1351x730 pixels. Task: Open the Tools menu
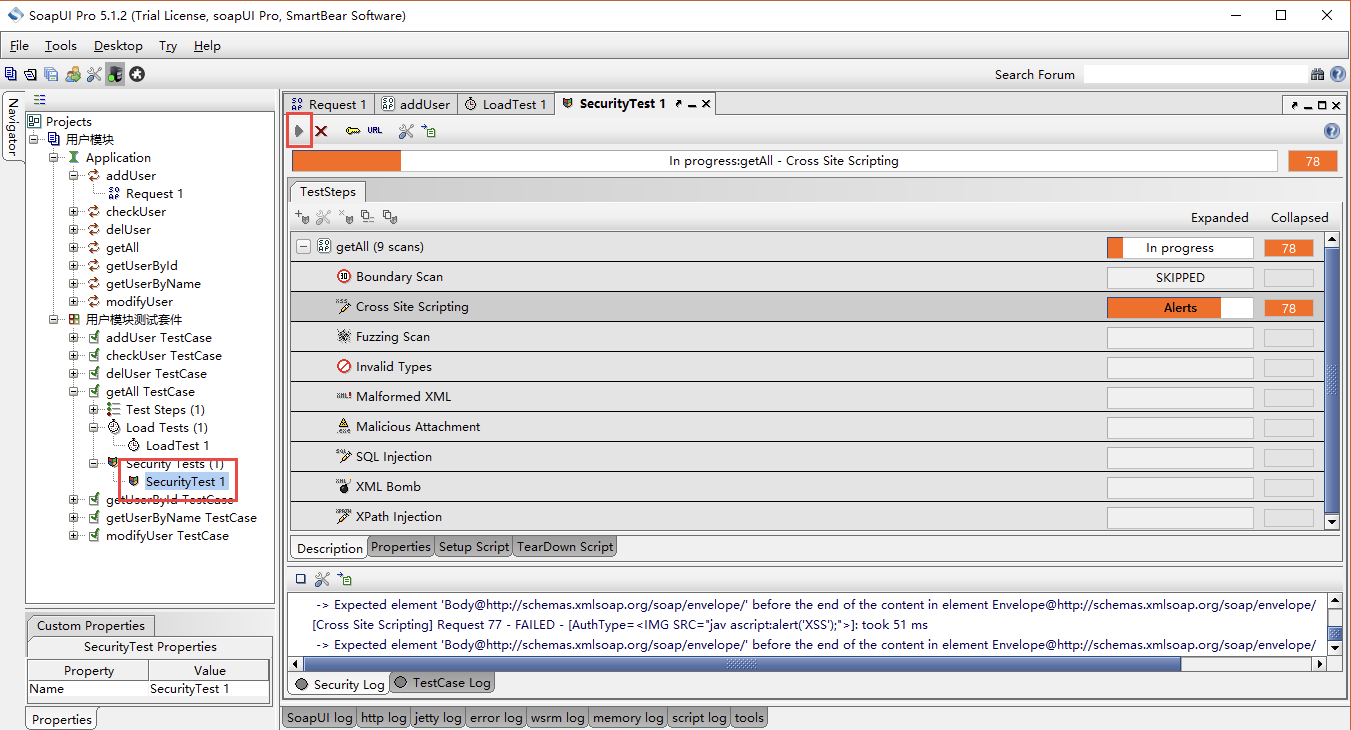(61, 46)
